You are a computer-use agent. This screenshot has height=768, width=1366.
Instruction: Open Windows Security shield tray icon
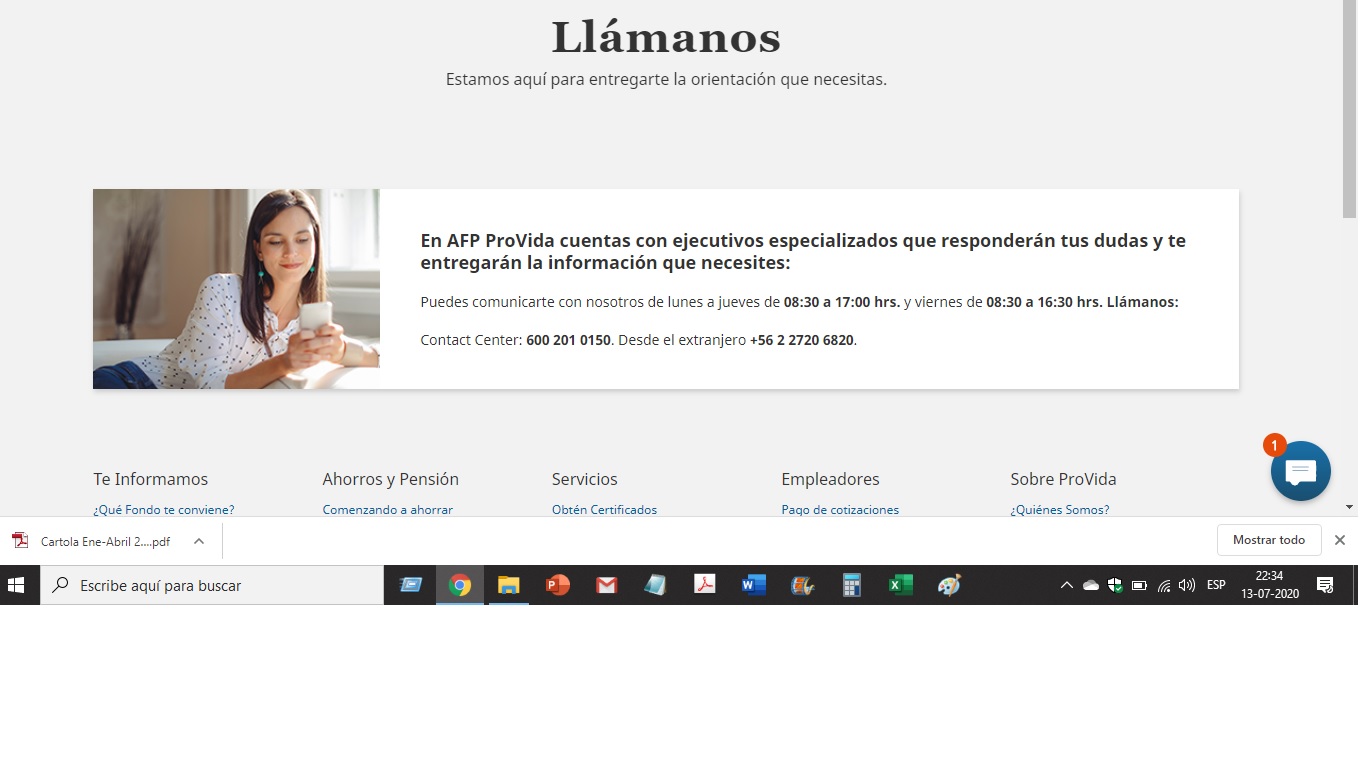[x=1115, y=585]
